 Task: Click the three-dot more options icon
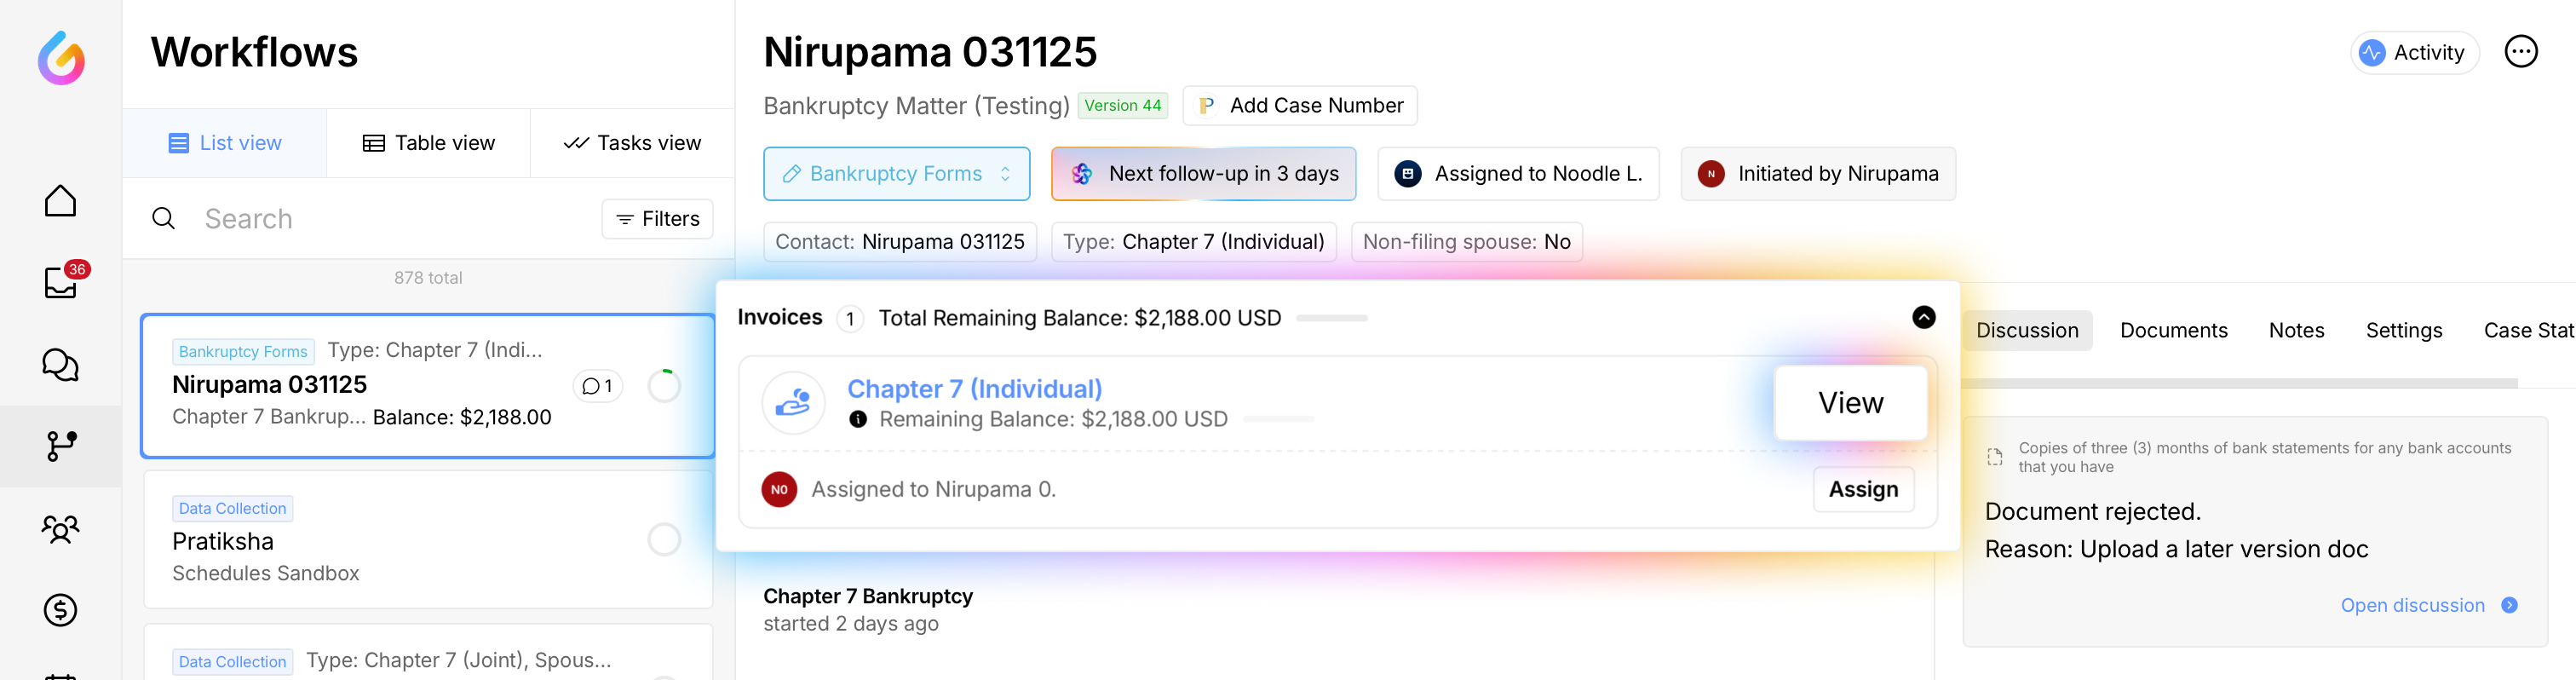click(x=2520, y=52)
